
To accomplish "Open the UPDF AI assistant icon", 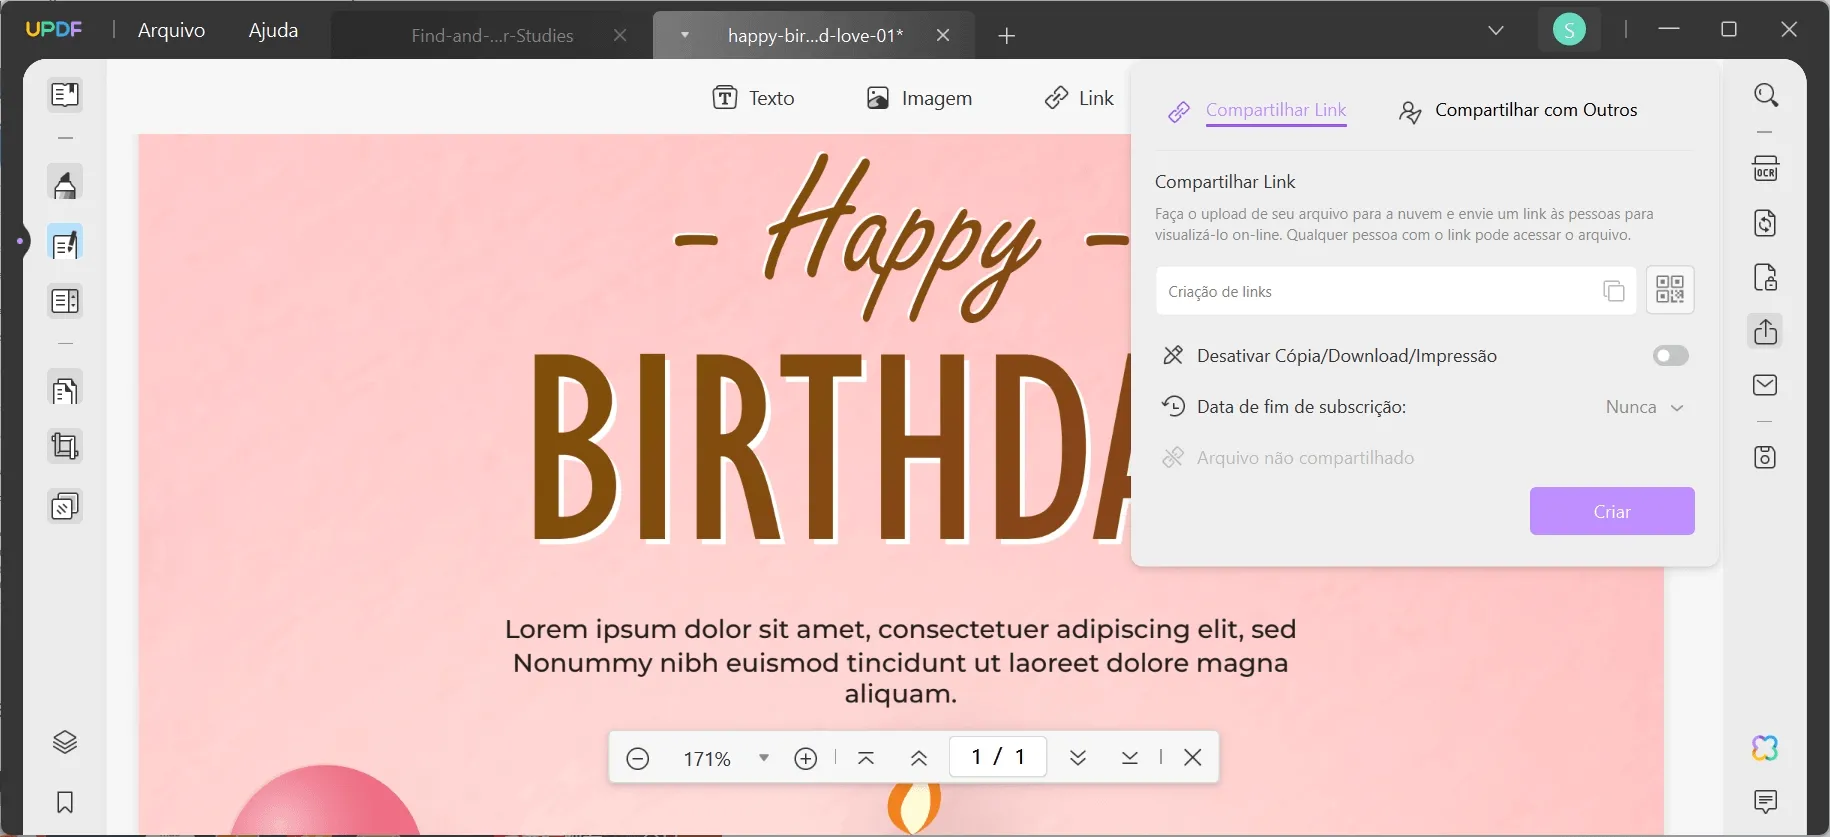I will [1766, 748].
